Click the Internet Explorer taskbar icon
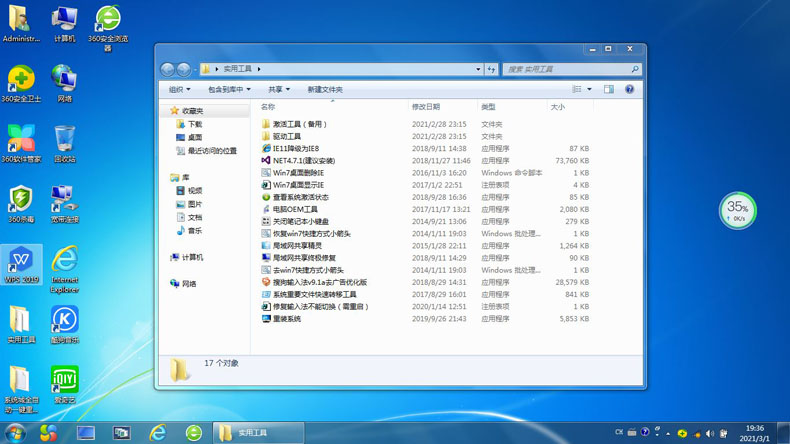This screenshot has width=790, height=444. (158, 433)
